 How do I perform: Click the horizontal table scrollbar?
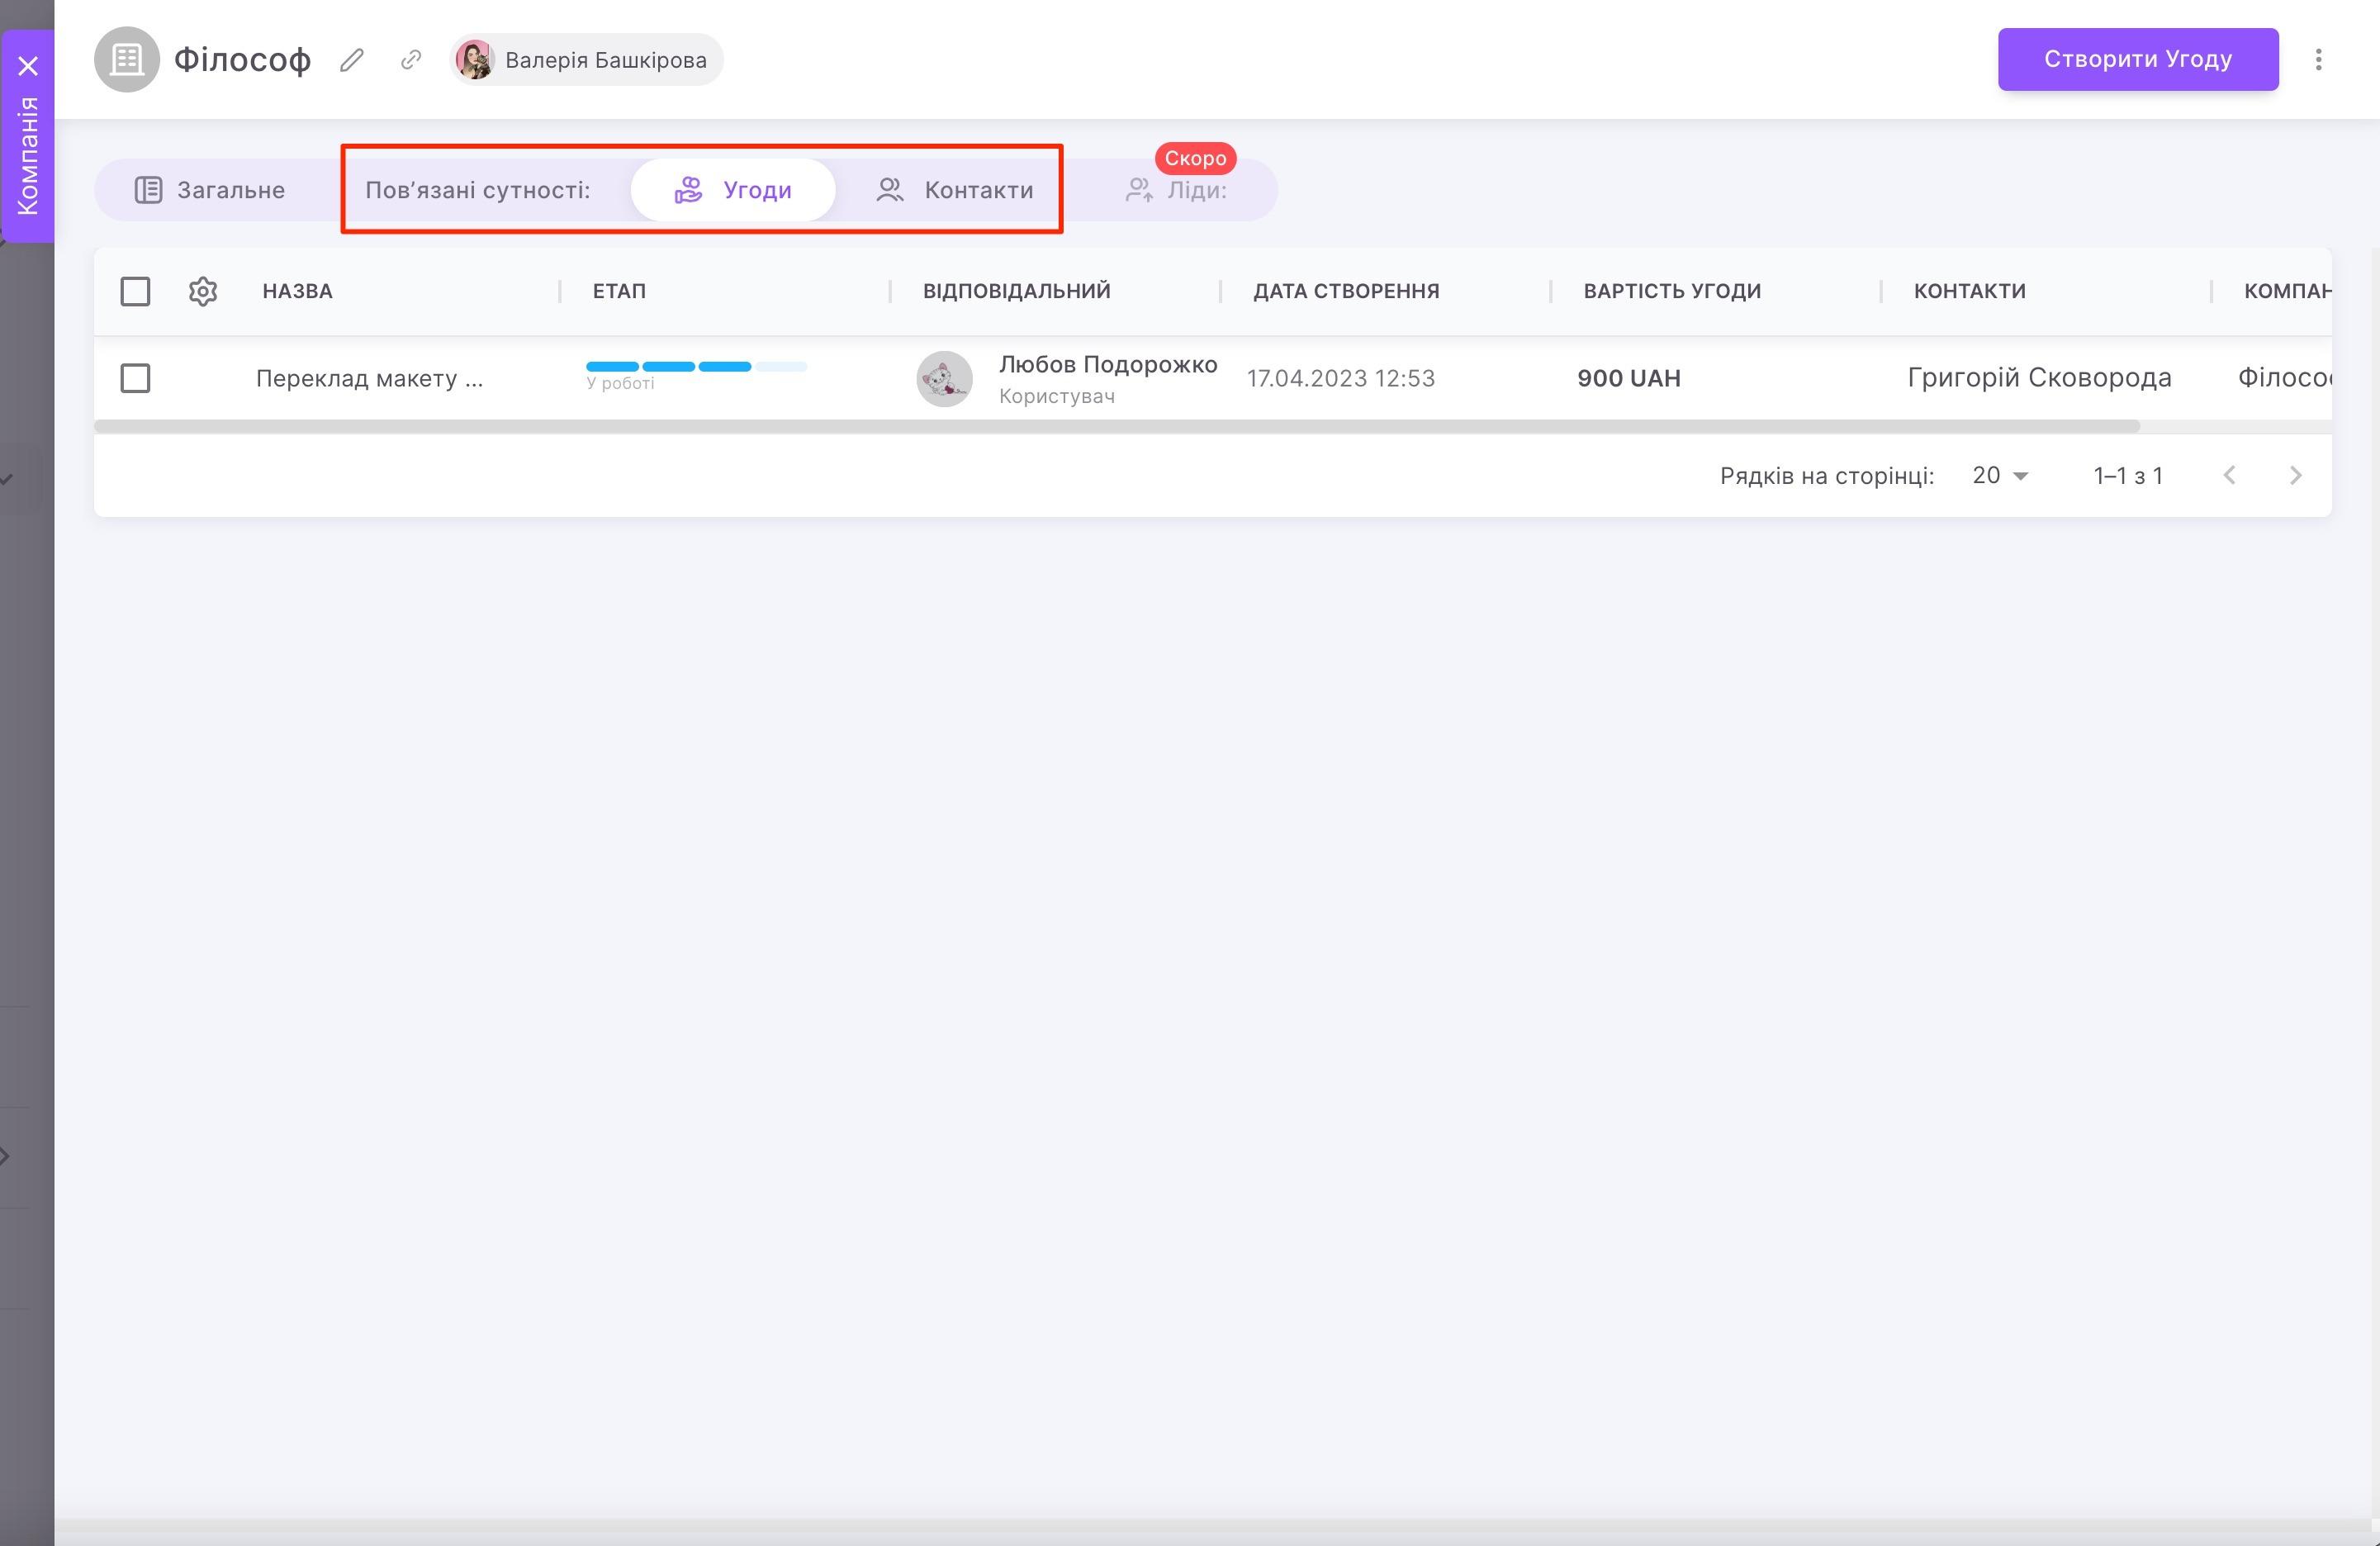[1116, 426]
